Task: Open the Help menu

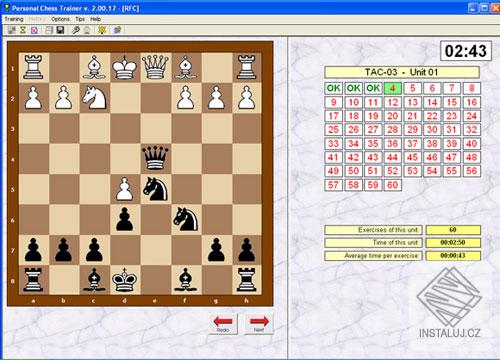Action: click(x=95, y=19)
